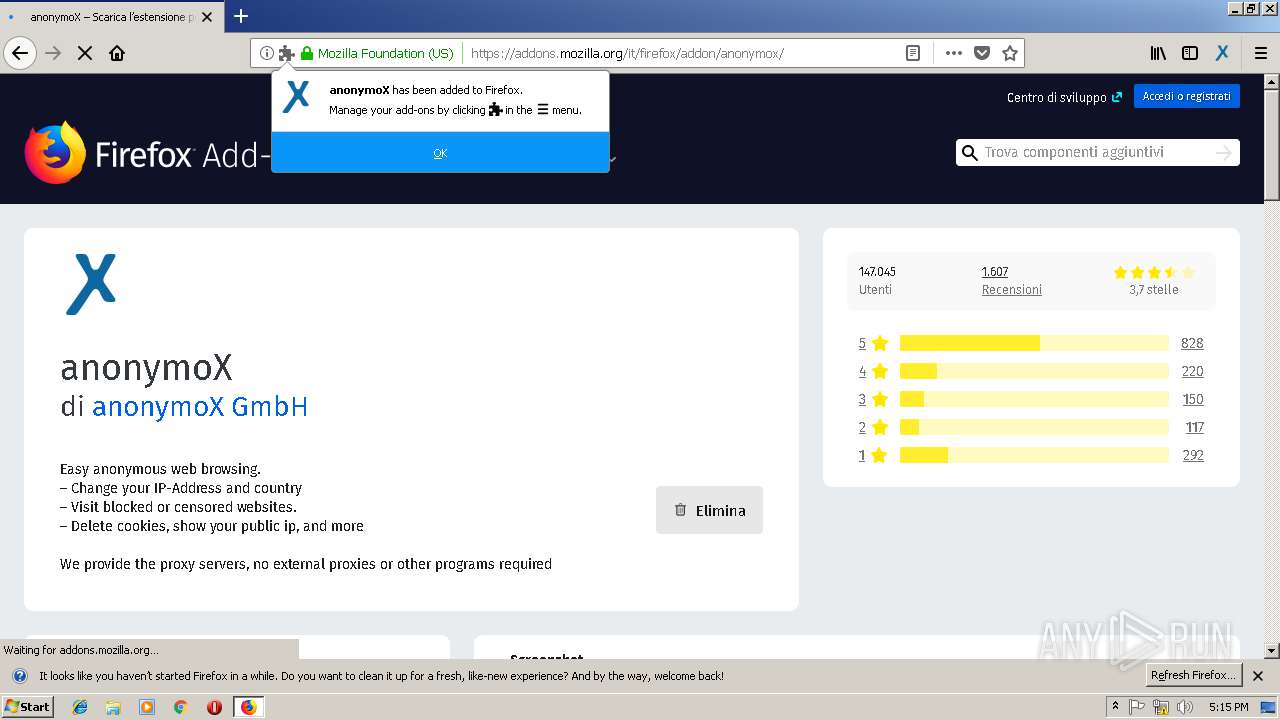Confirm add-on installed by clicking OK
The height and width of the screenshot is (720, 1280).
[x=440, y=153]
